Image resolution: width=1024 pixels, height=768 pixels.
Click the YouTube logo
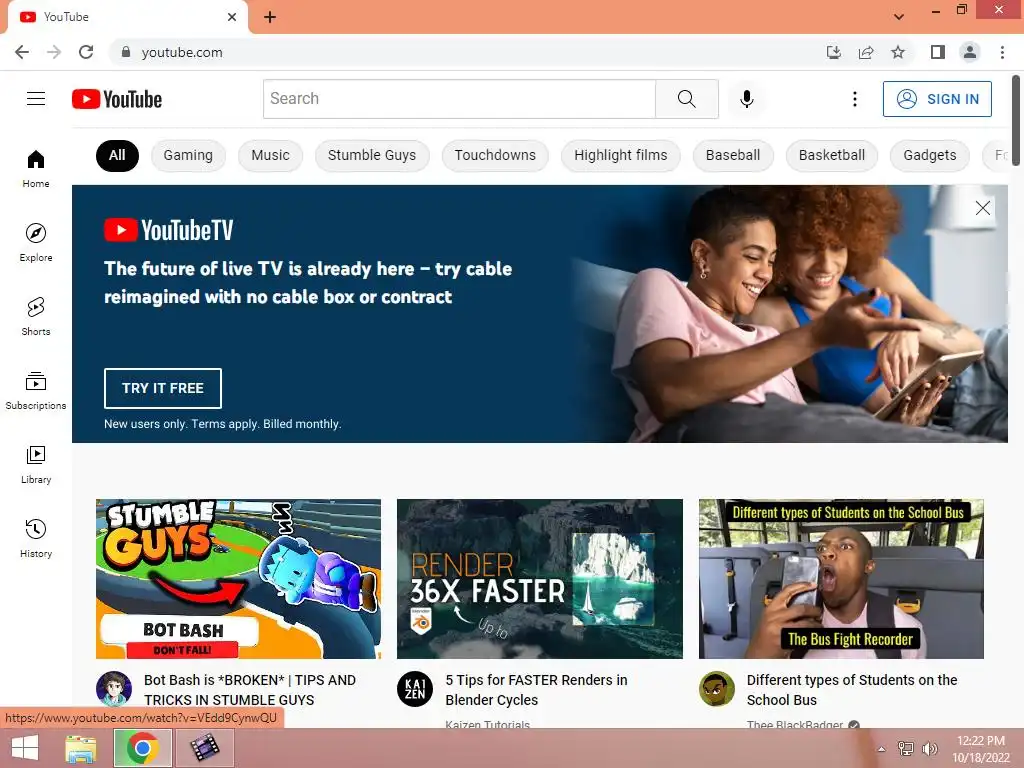tap(117, 99)
